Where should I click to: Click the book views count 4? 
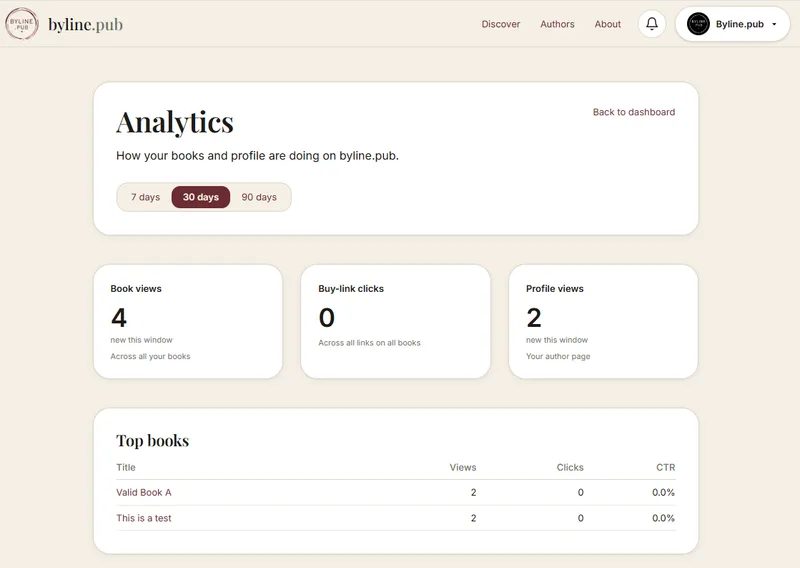point(119,318)
